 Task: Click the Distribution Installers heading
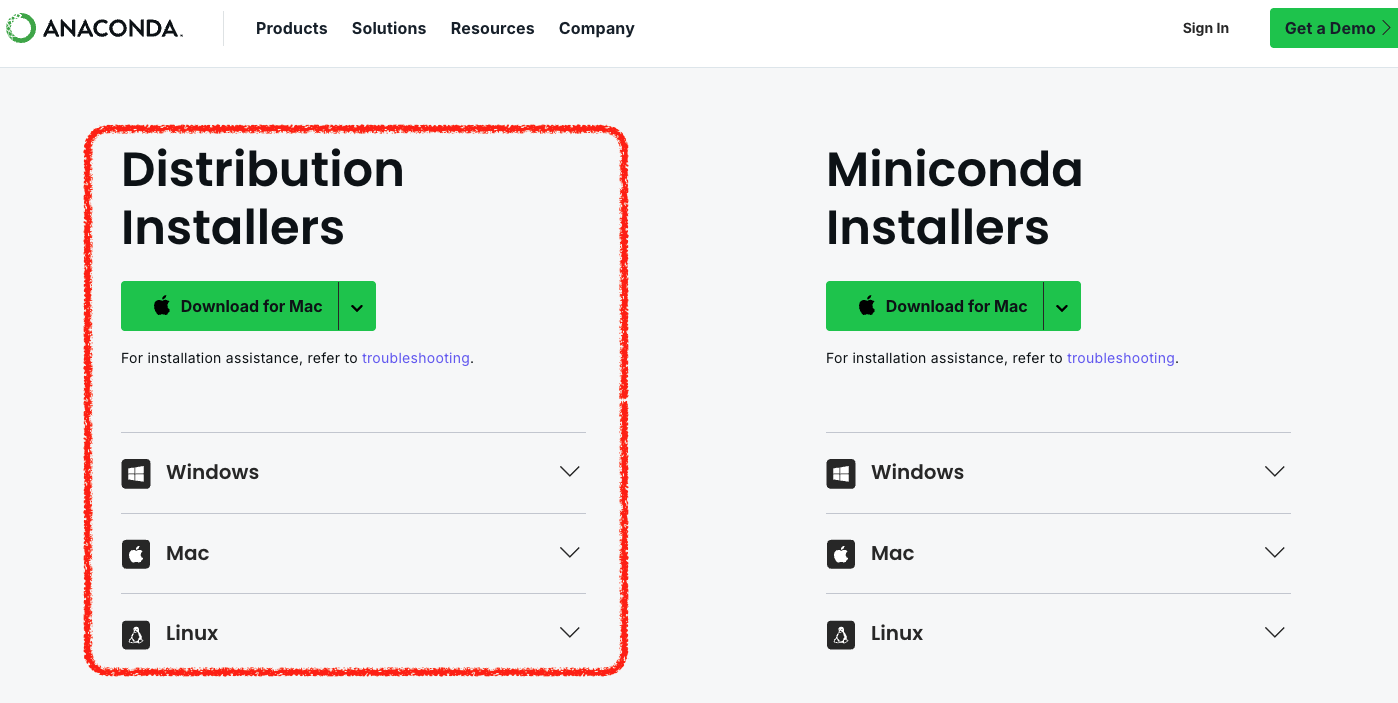tap(262, 198)
